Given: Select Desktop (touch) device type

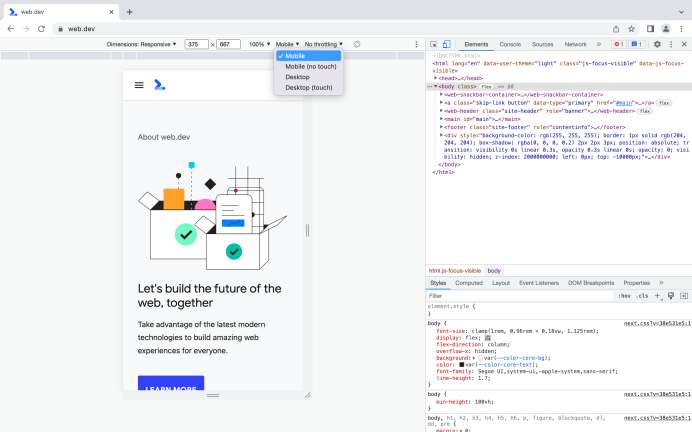Looking at the screenshot, I should click(x=308, y=88).
